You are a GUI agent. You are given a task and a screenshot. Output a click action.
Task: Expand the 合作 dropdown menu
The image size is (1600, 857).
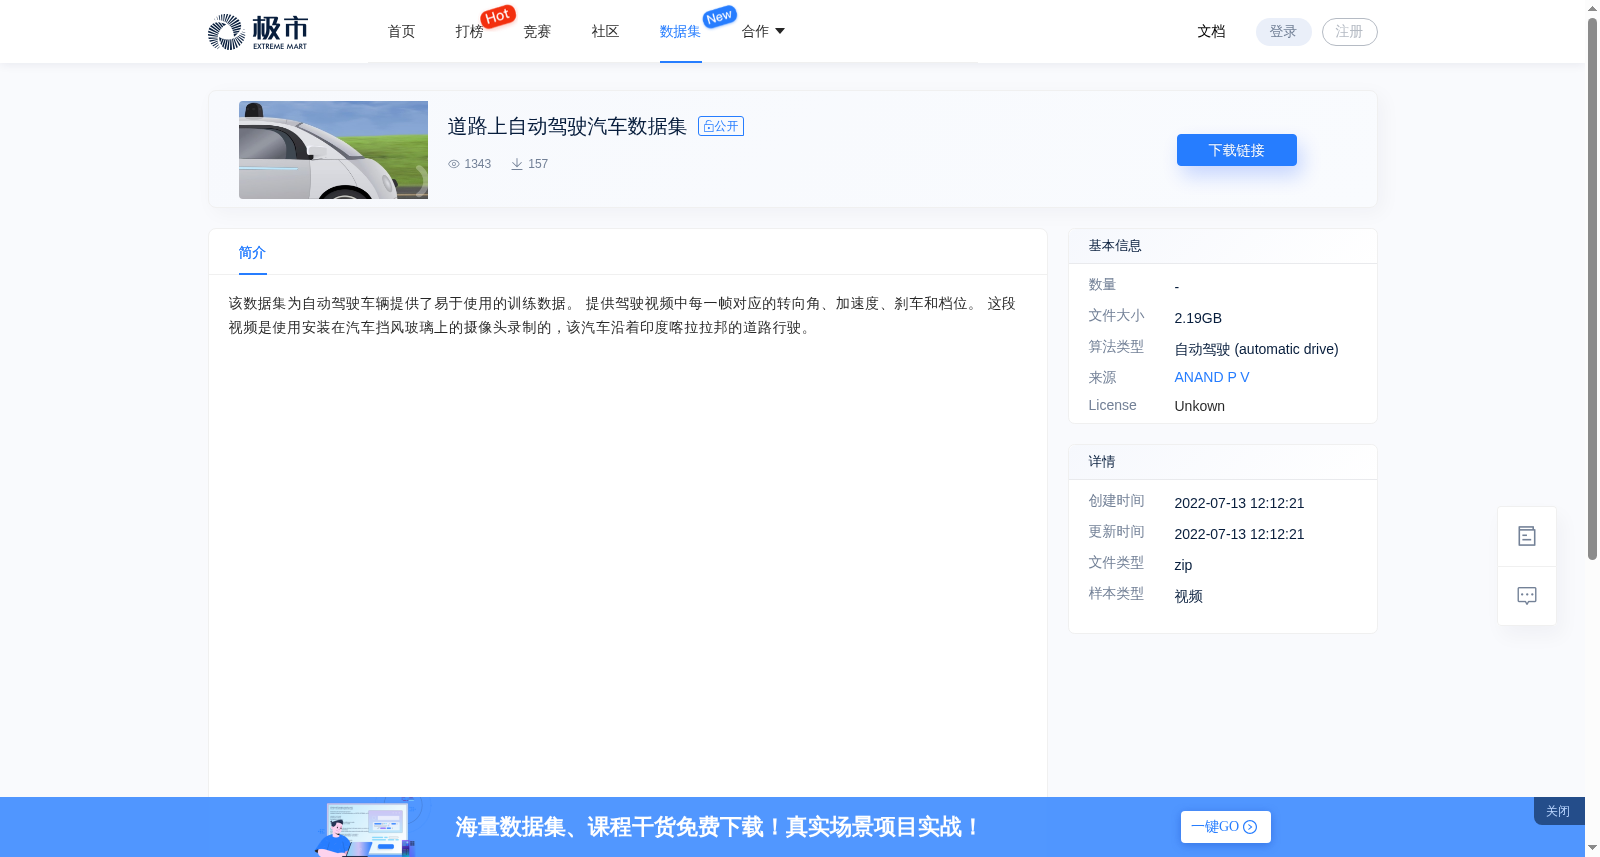[764, 32]
